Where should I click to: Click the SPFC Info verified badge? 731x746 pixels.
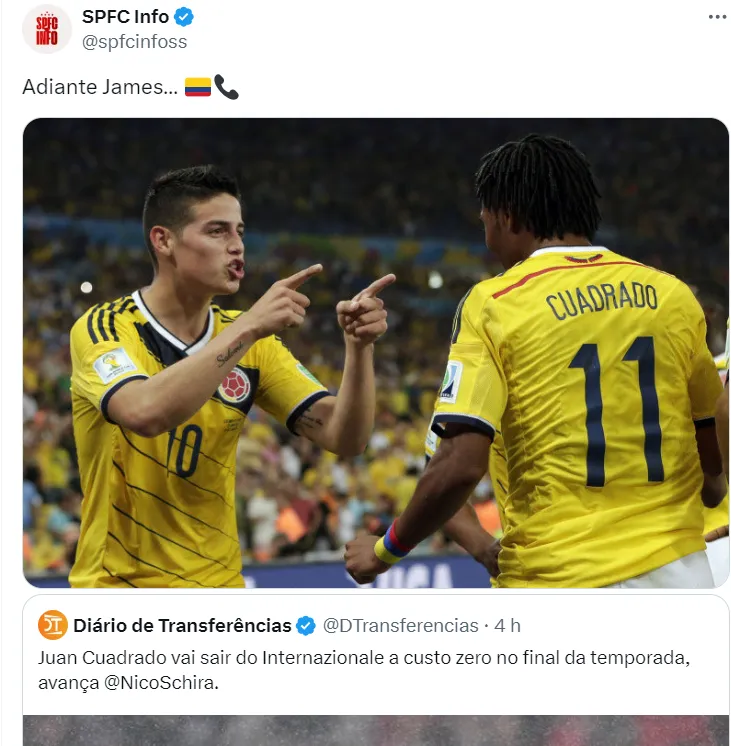click(x=184, y=17)
